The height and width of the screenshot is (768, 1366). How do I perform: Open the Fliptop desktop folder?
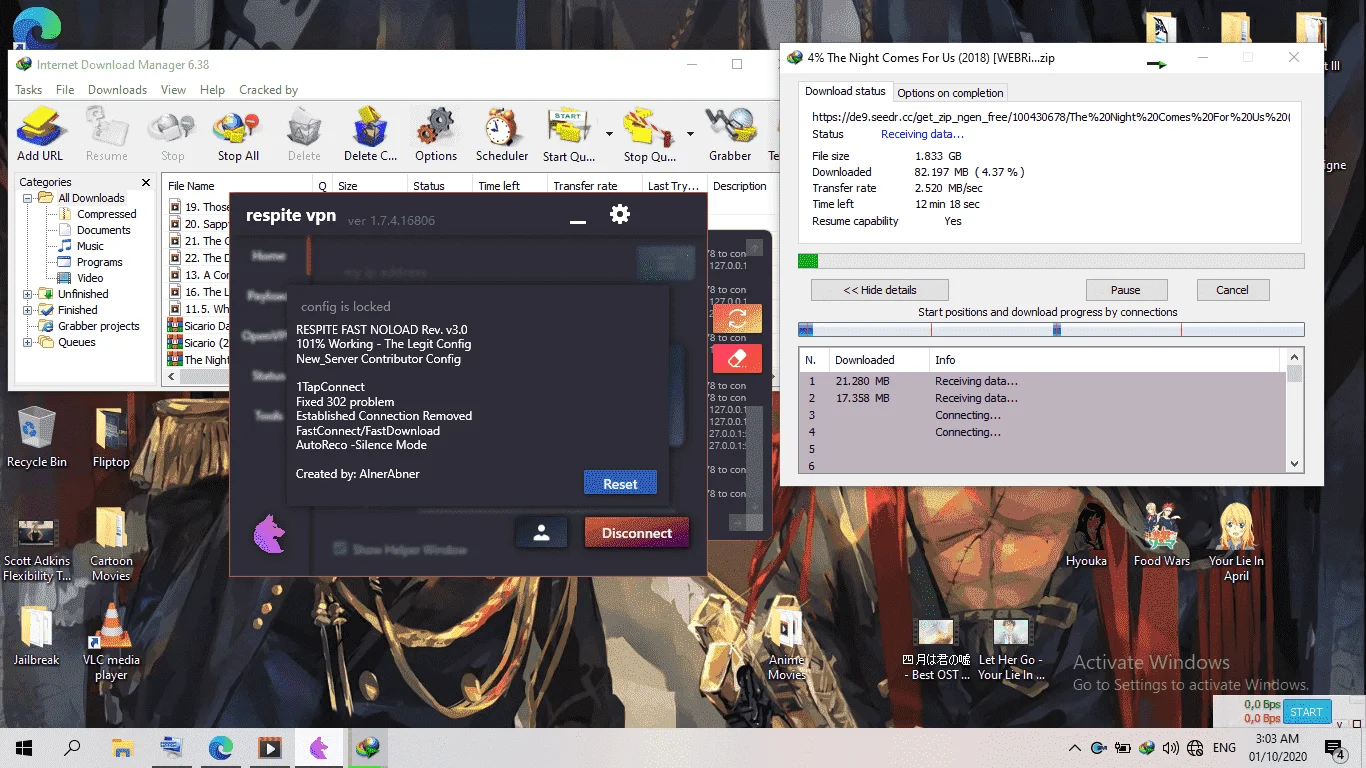(x=111, y=437)
